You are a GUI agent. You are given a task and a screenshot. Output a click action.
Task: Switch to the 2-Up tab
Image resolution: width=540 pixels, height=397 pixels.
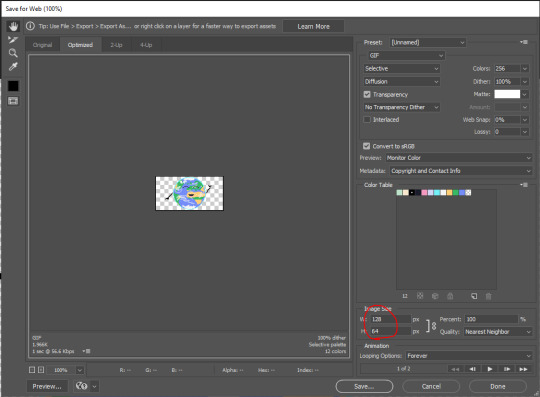[x=116, y=45]
